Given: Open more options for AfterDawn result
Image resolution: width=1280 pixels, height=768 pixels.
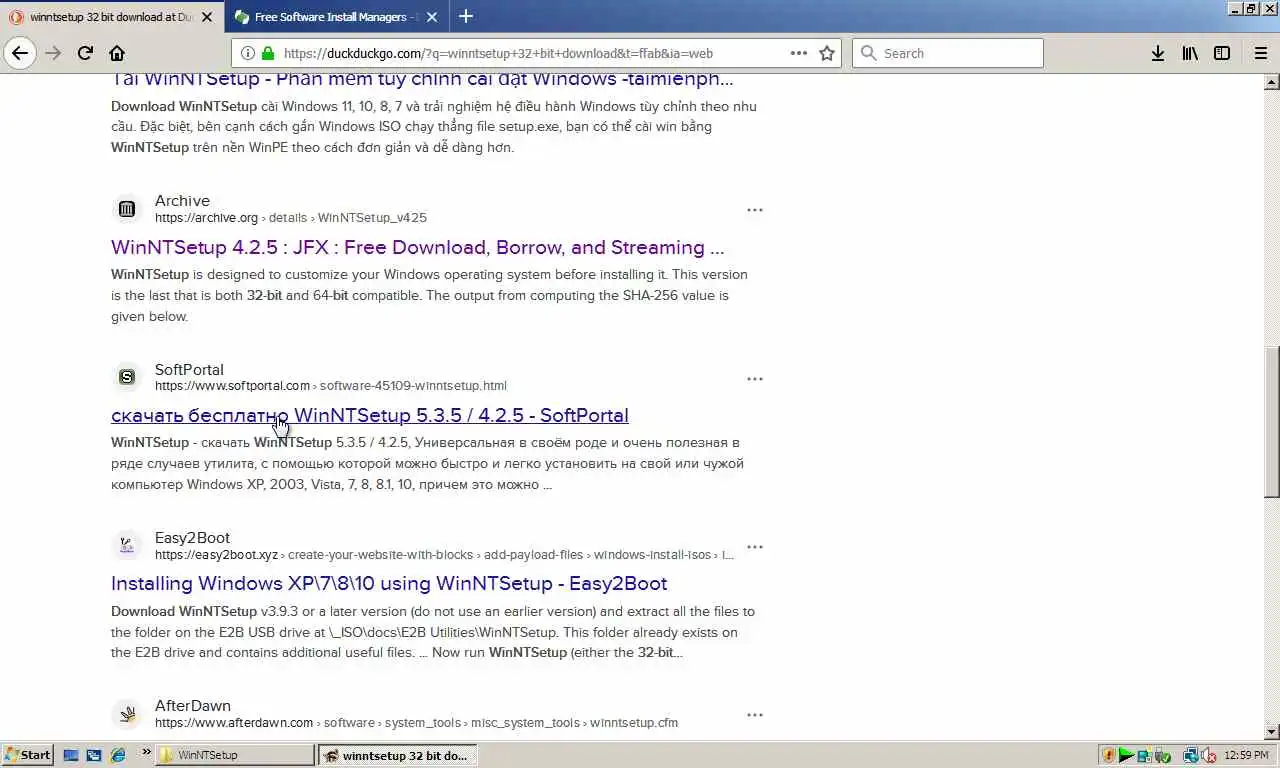Looking at the screenshot, I should point(755,715).
